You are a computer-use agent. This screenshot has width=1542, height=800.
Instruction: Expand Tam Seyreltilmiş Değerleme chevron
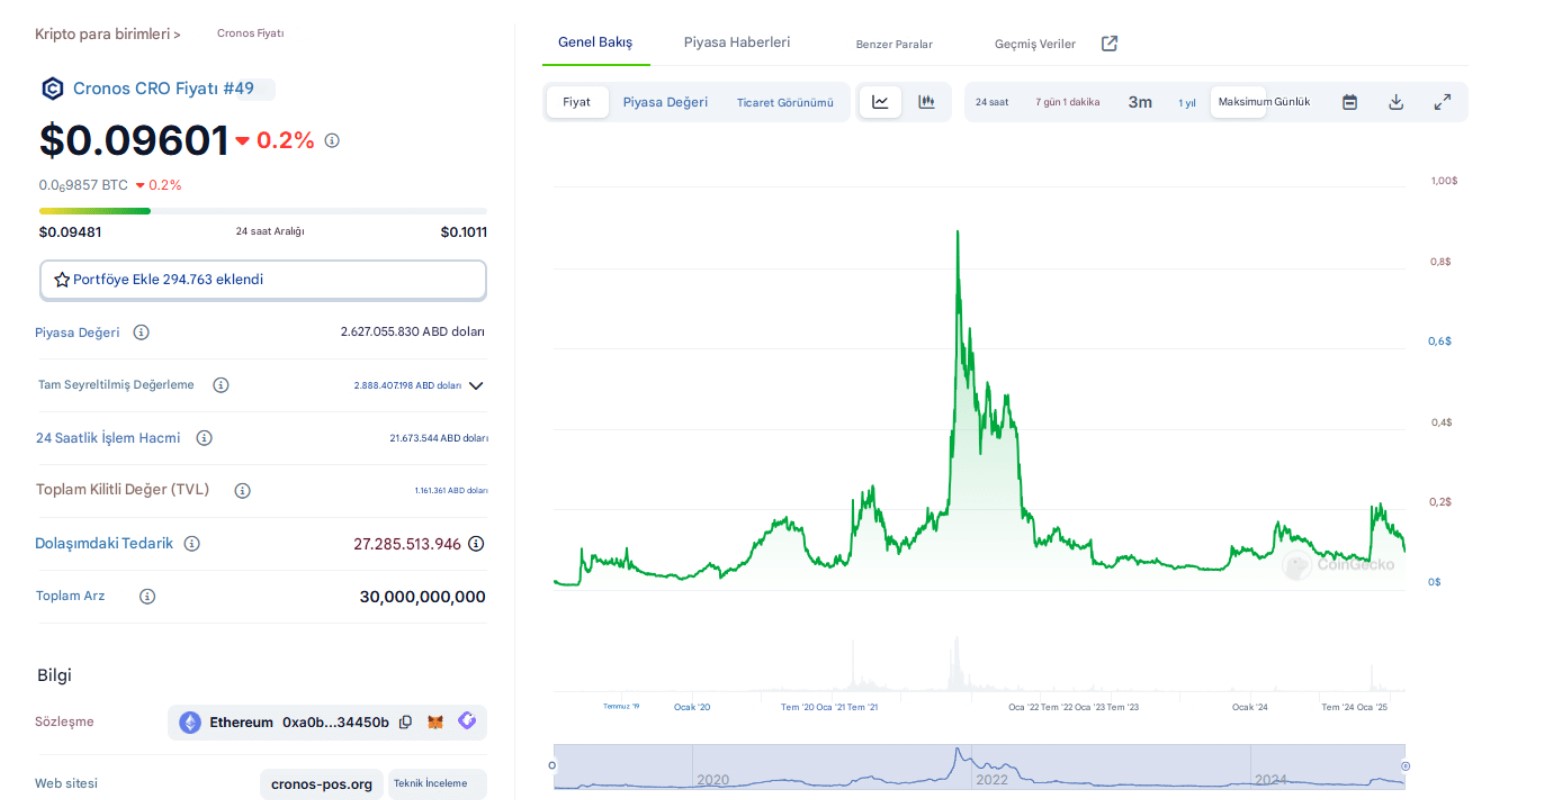click(x=476, y=385)
